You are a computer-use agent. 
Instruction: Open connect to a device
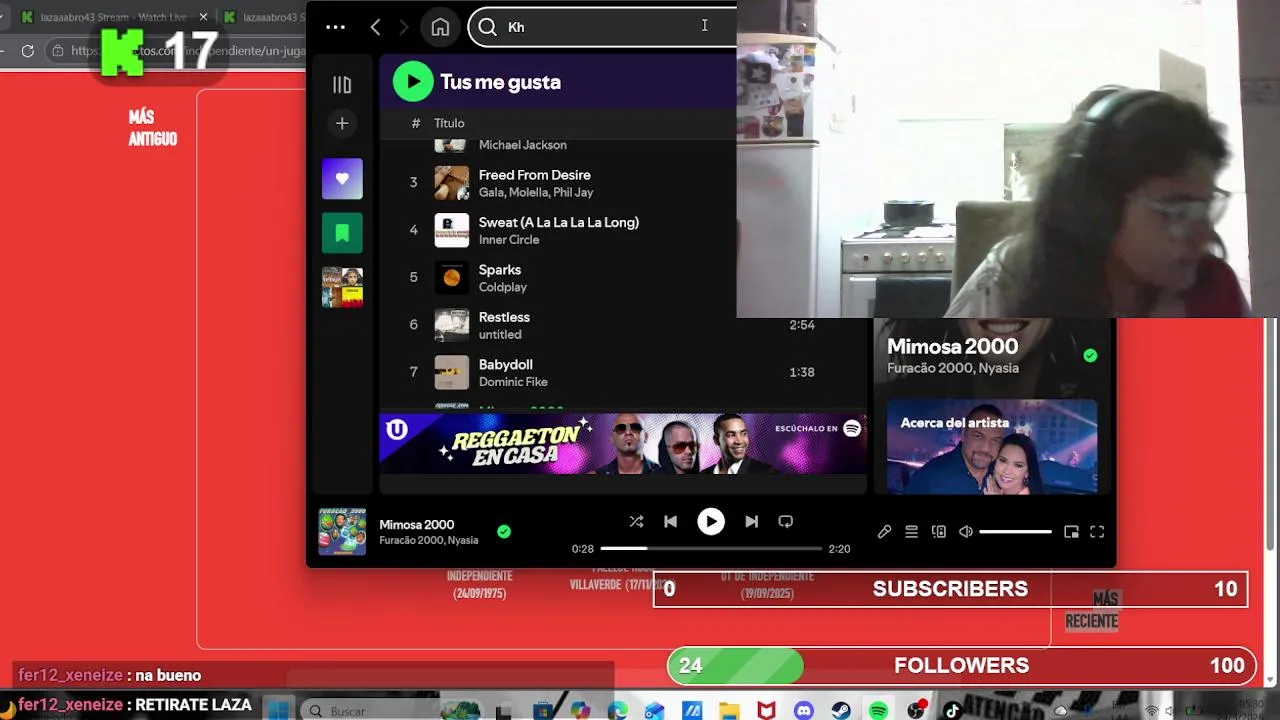938,532
